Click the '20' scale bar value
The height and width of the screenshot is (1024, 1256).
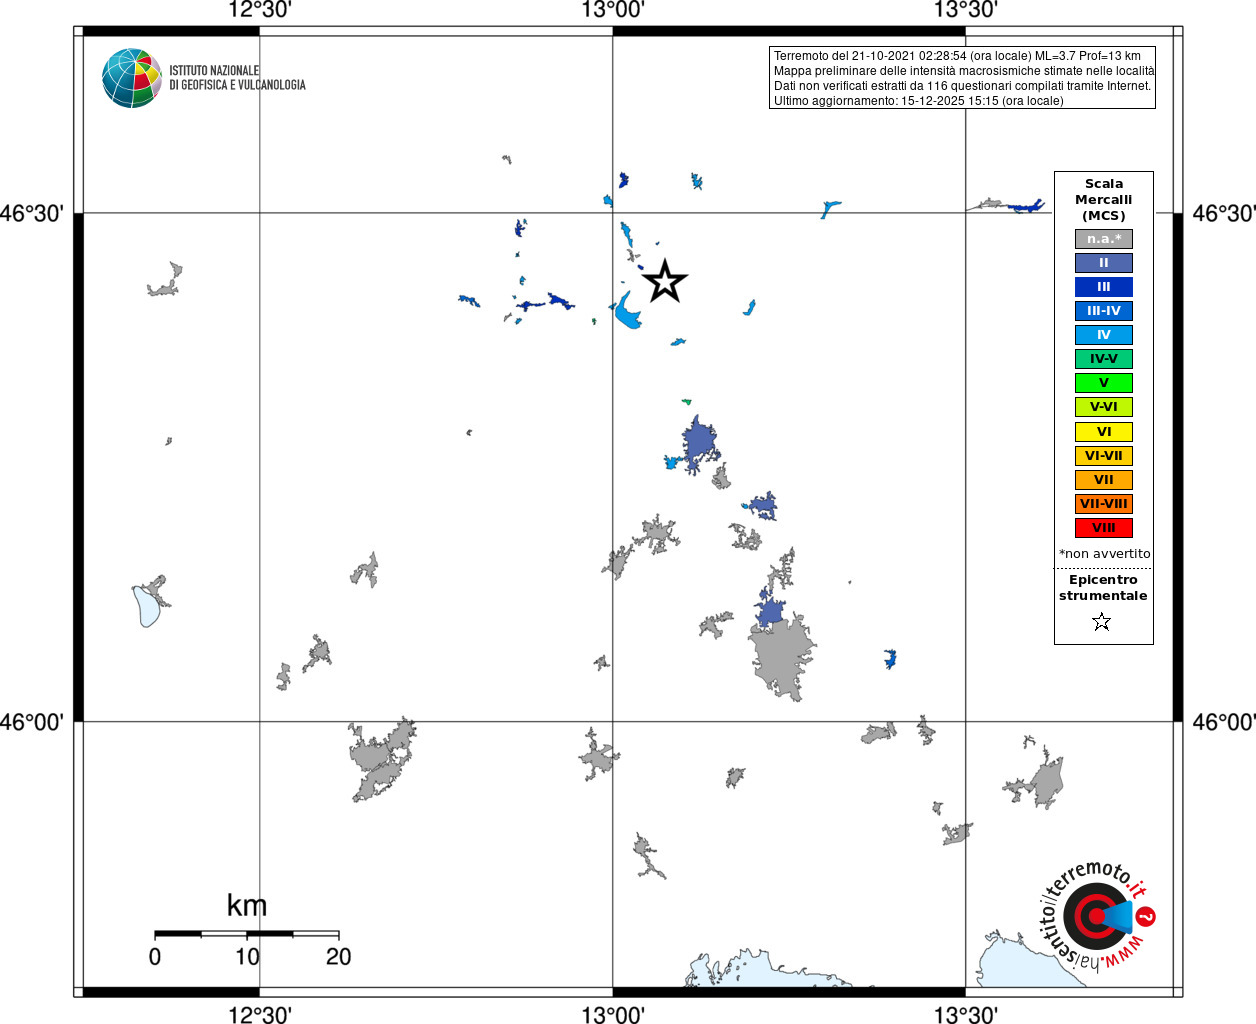(x=339, y=957)
